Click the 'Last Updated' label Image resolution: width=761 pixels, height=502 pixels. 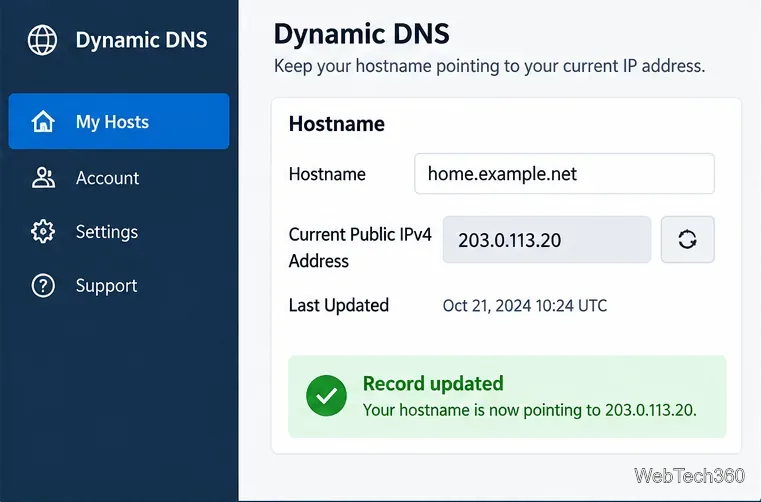[339, 305]
